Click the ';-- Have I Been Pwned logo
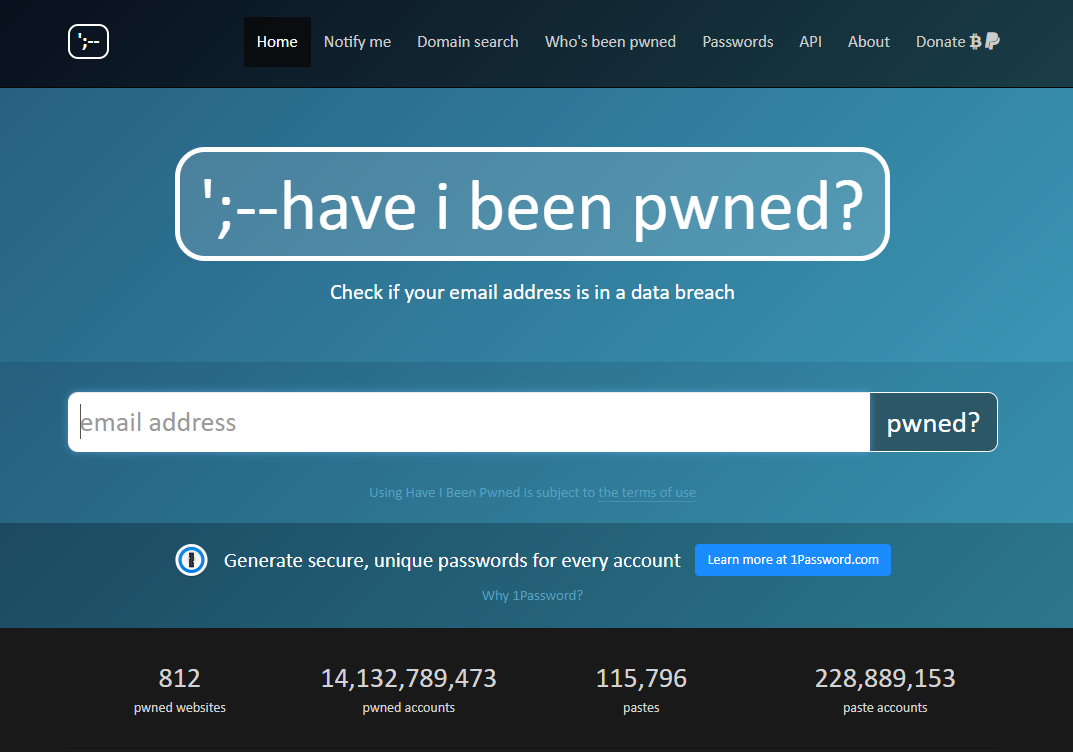The width and height of the screenshot is (1073, 752). (x=88, y=41)
